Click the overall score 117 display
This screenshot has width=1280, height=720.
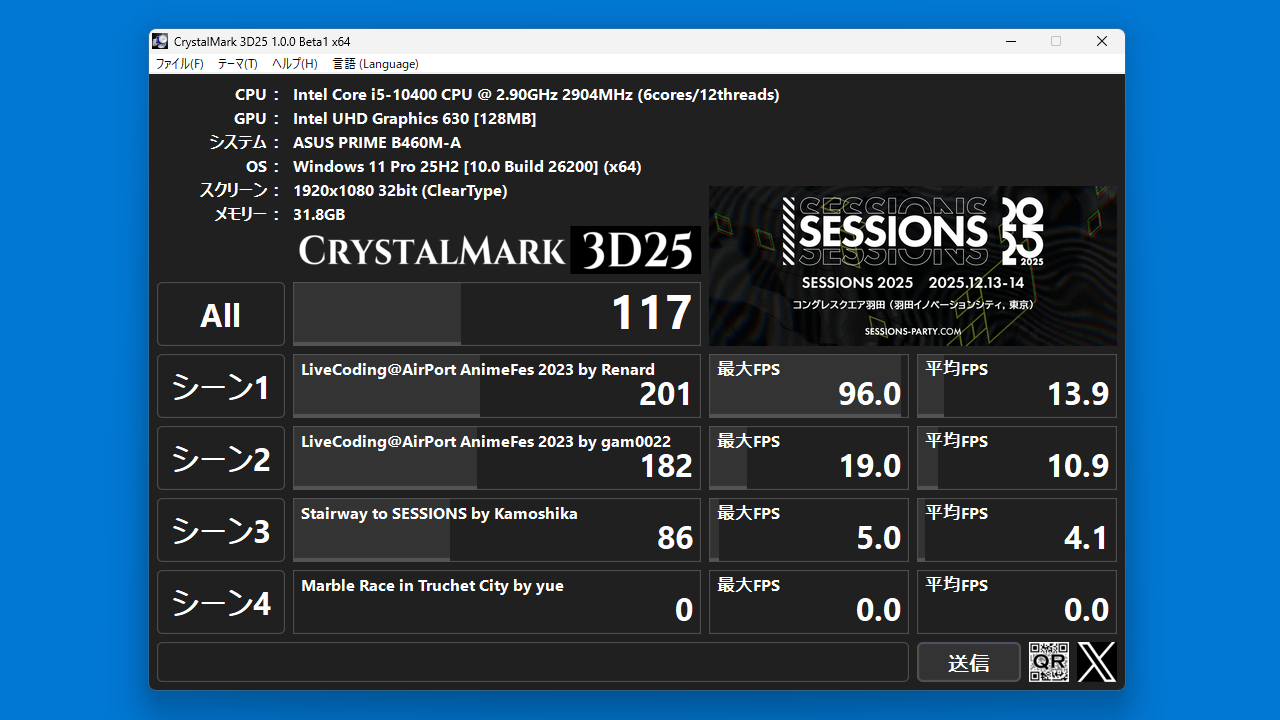coord(497,313)
